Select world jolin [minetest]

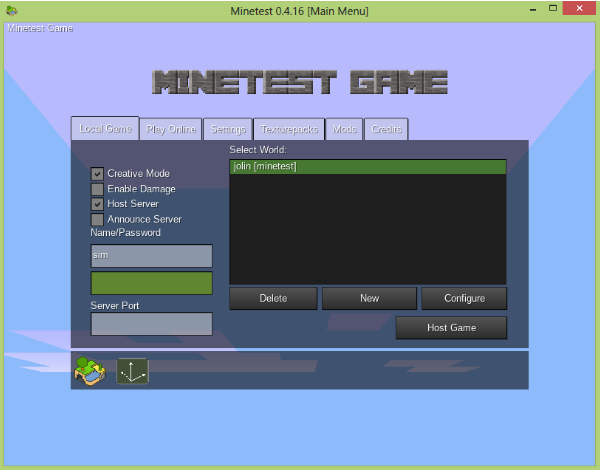tap(368, 166)
